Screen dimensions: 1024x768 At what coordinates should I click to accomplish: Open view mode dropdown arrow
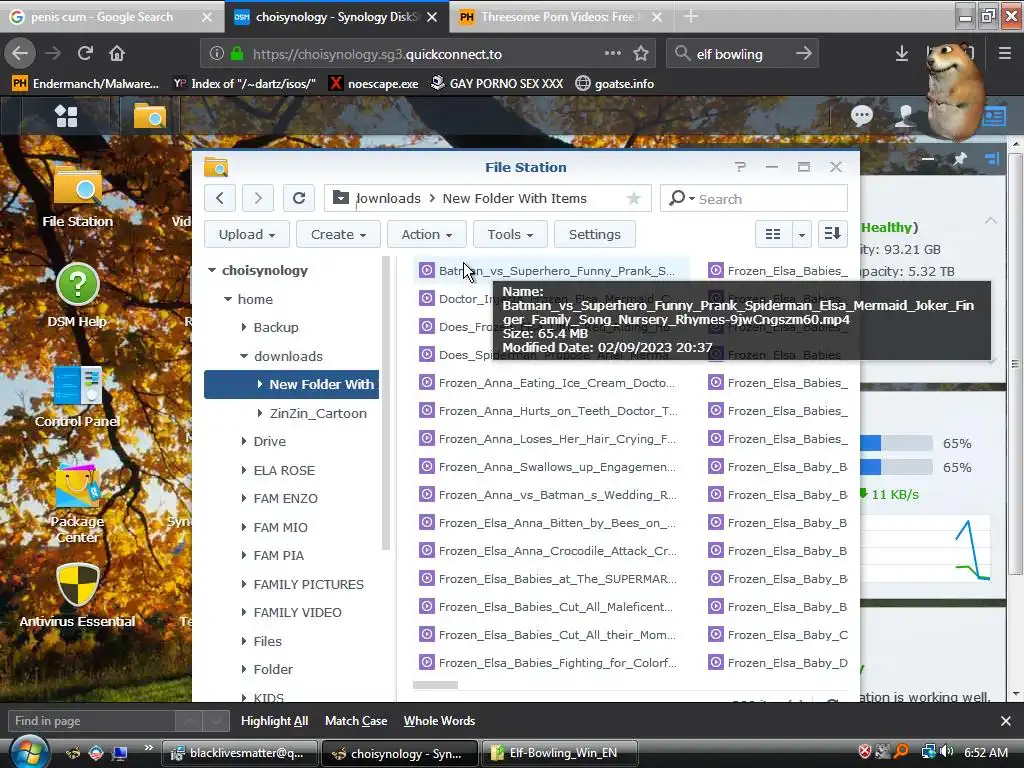801,234
